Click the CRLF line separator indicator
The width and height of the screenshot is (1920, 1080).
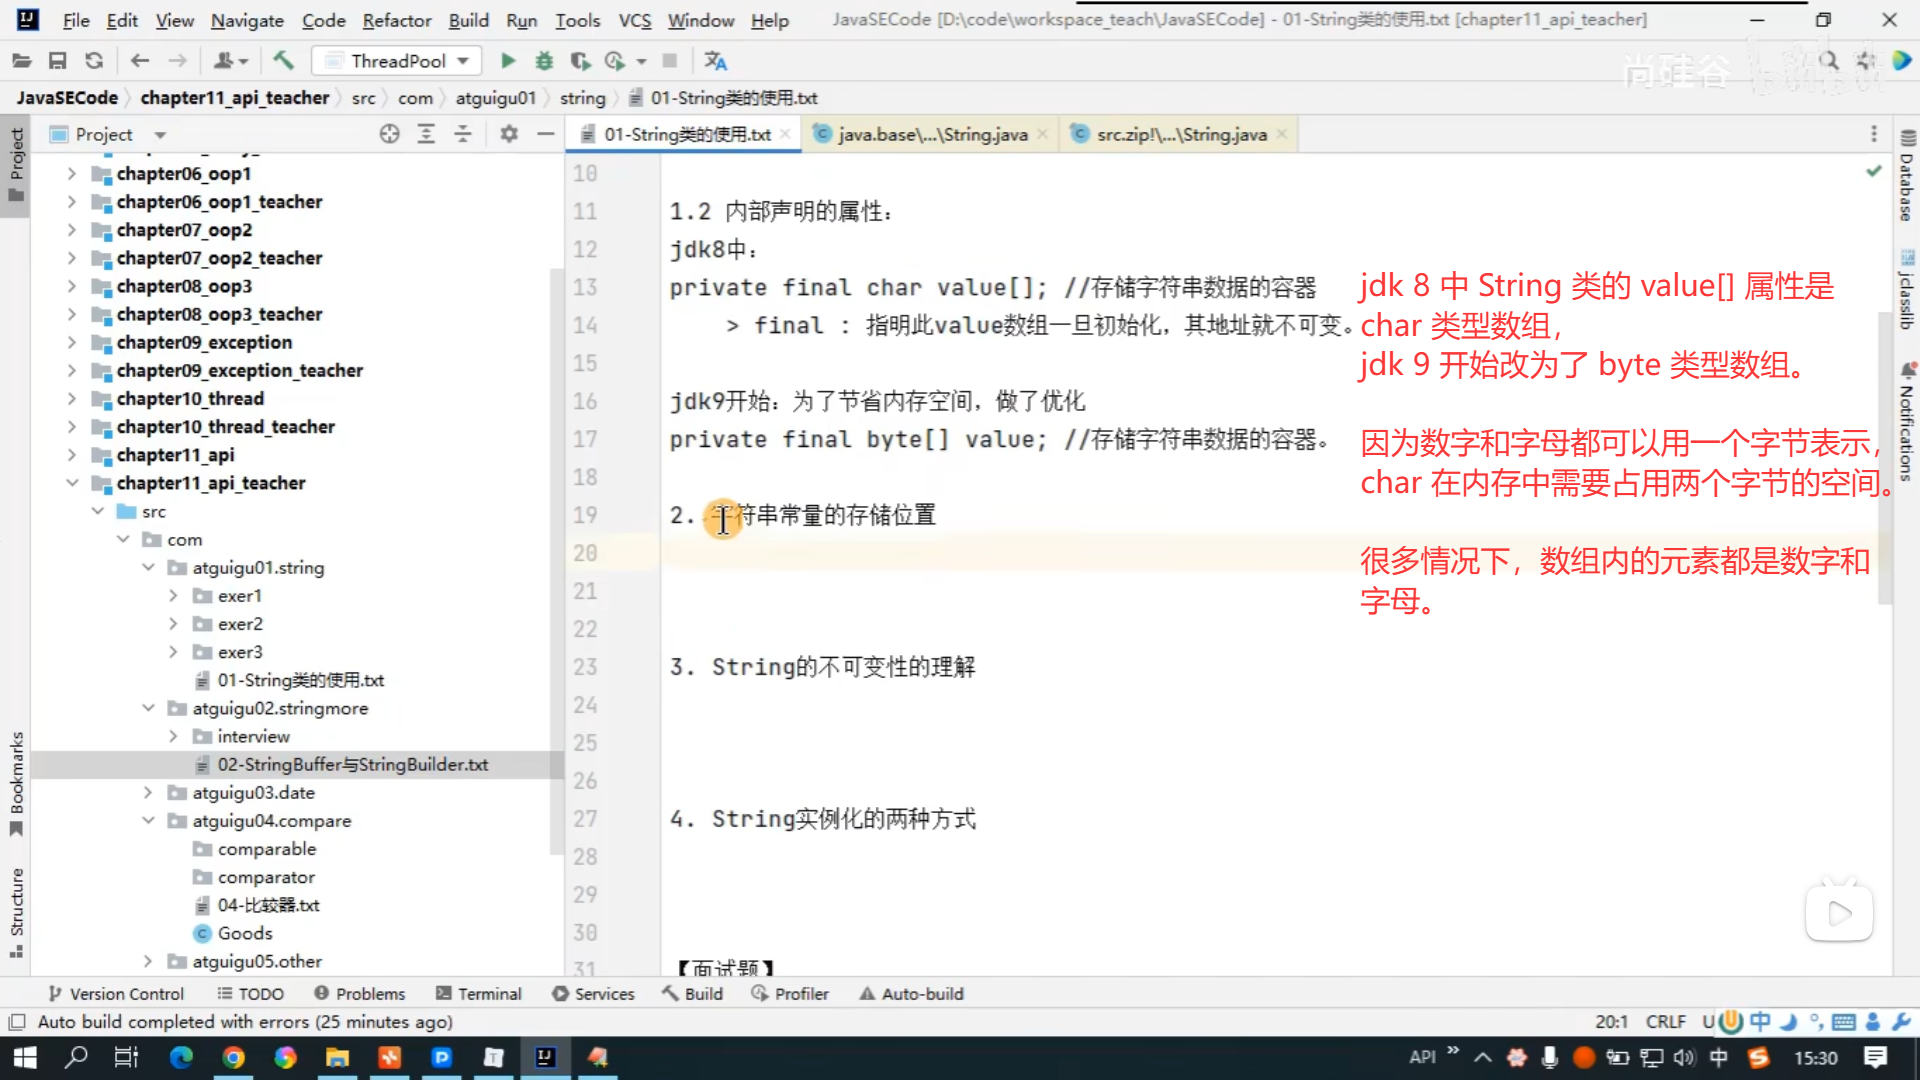(x=1665, y=1022)
